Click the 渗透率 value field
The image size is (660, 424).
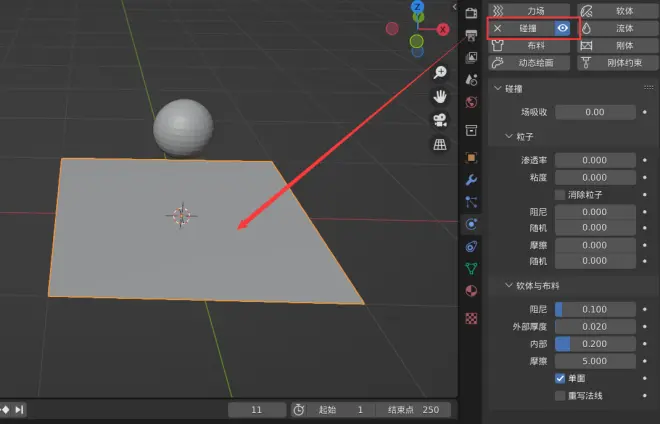tap(595, 160)
